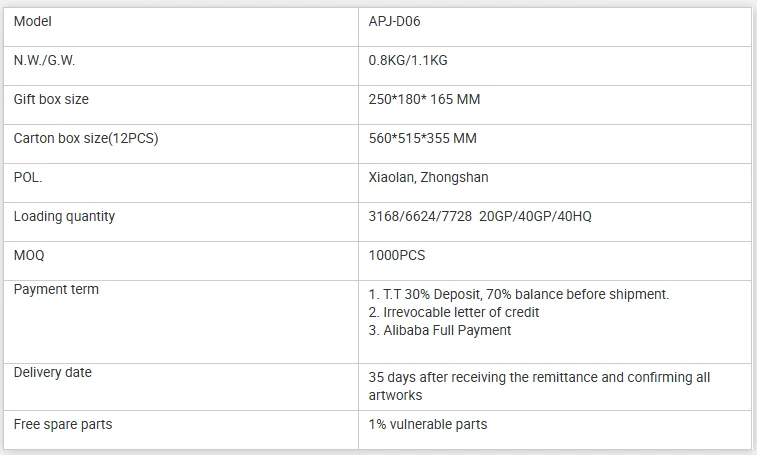The image size is (757, 455).
Task: Click the Gift box size label
Action: pos(51,99)
